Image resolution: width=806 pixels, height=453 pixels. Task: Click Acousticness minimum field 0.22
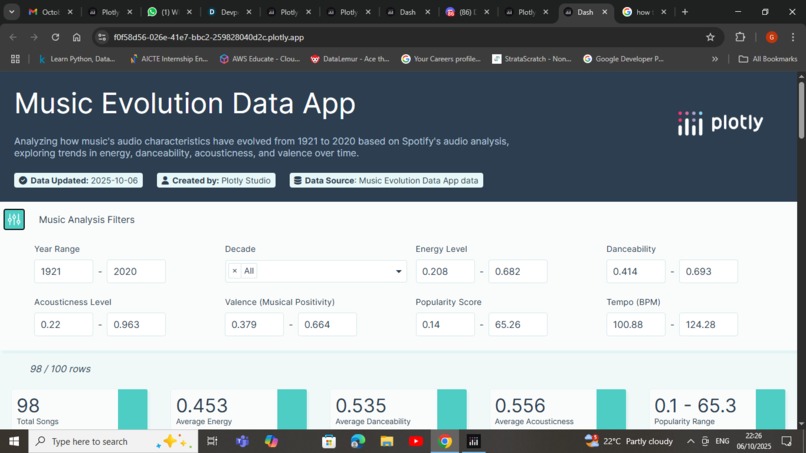pyautogui.click(x=64, y=324)
